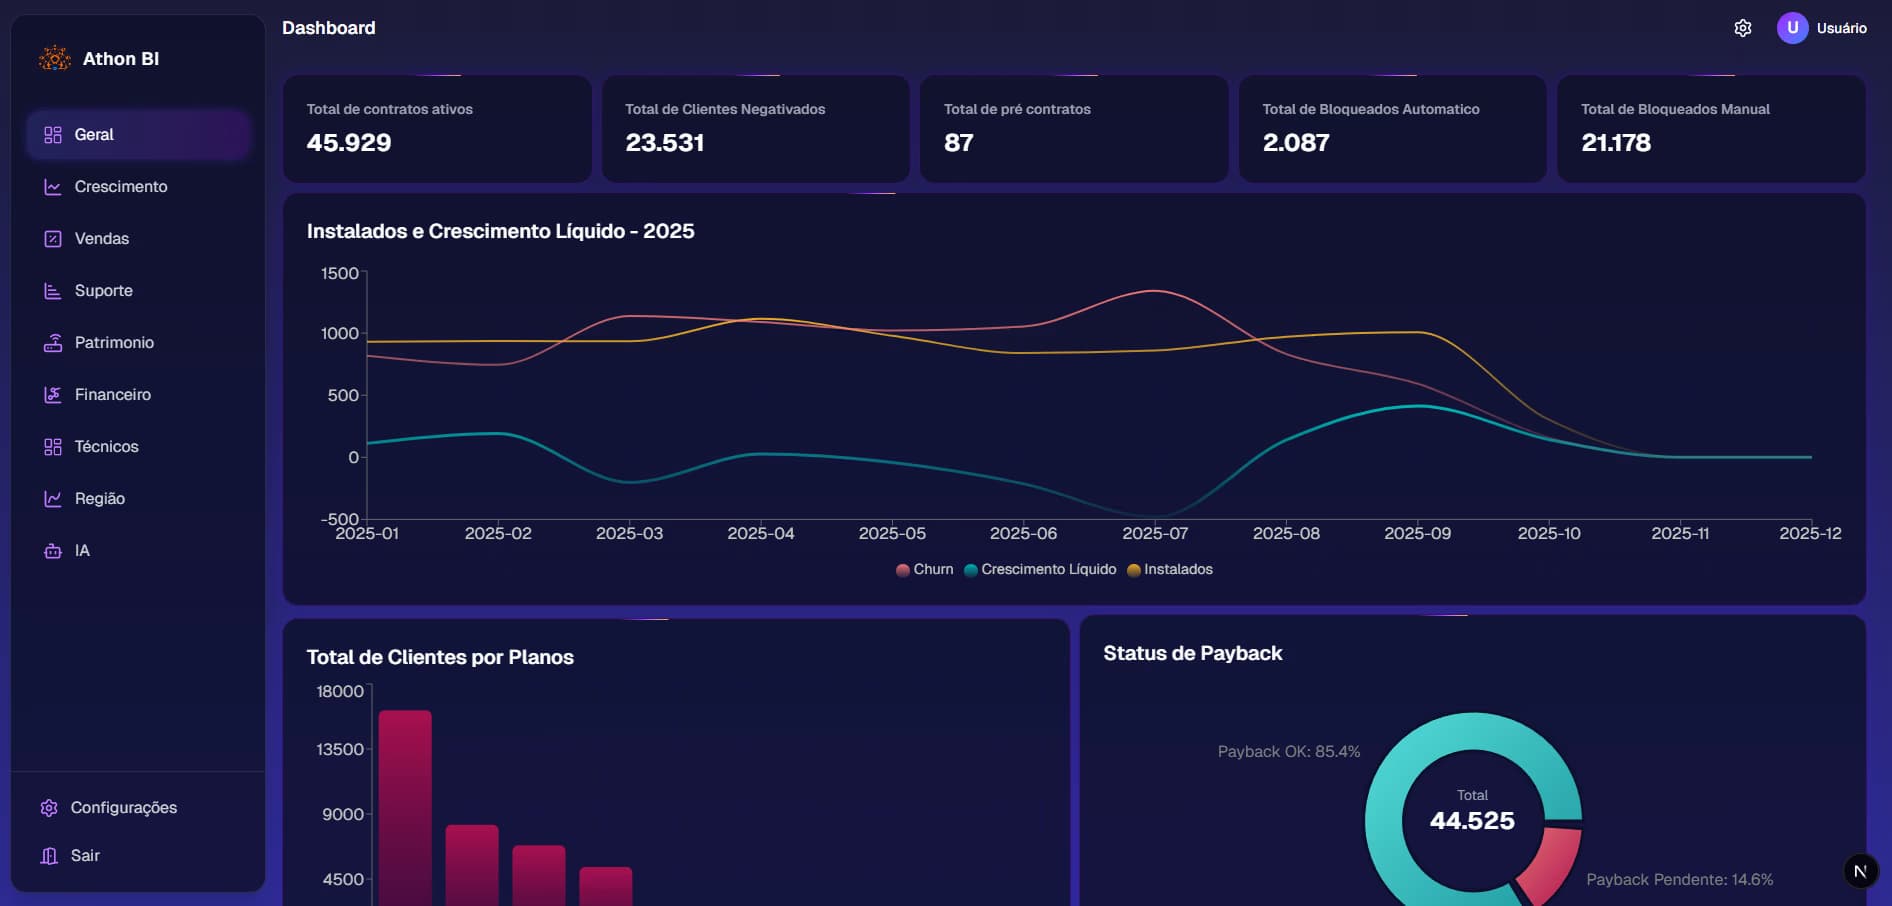Image resolution: width=1892 pixels, height=906 pixels.
Task: Click the Sair door icon
Action: click(x=49, y=856)
